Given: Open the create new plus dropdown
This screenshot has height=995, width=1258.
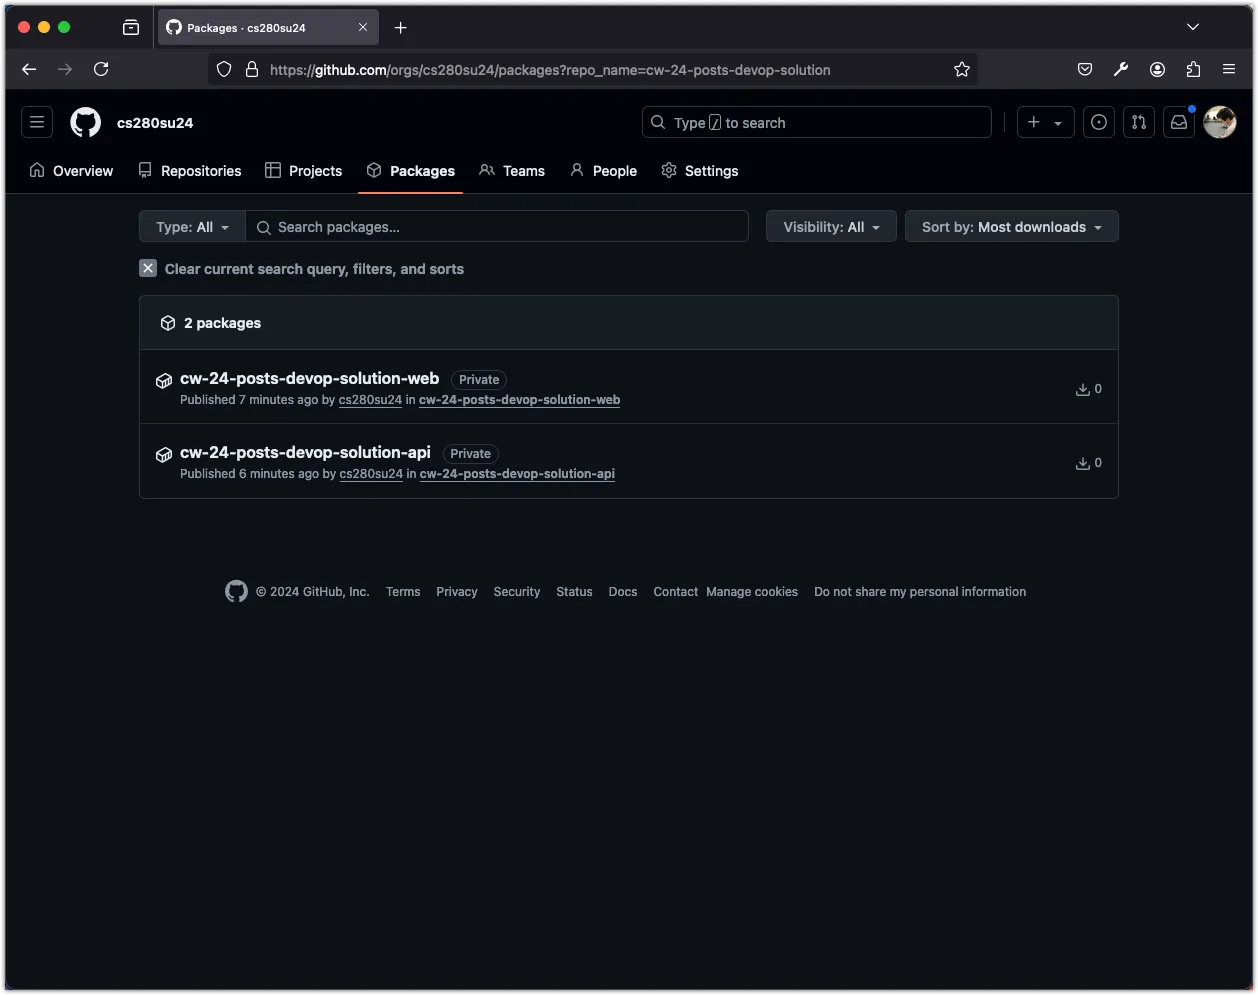Looking at the screenshot, I should click(x=1045, y=122).
